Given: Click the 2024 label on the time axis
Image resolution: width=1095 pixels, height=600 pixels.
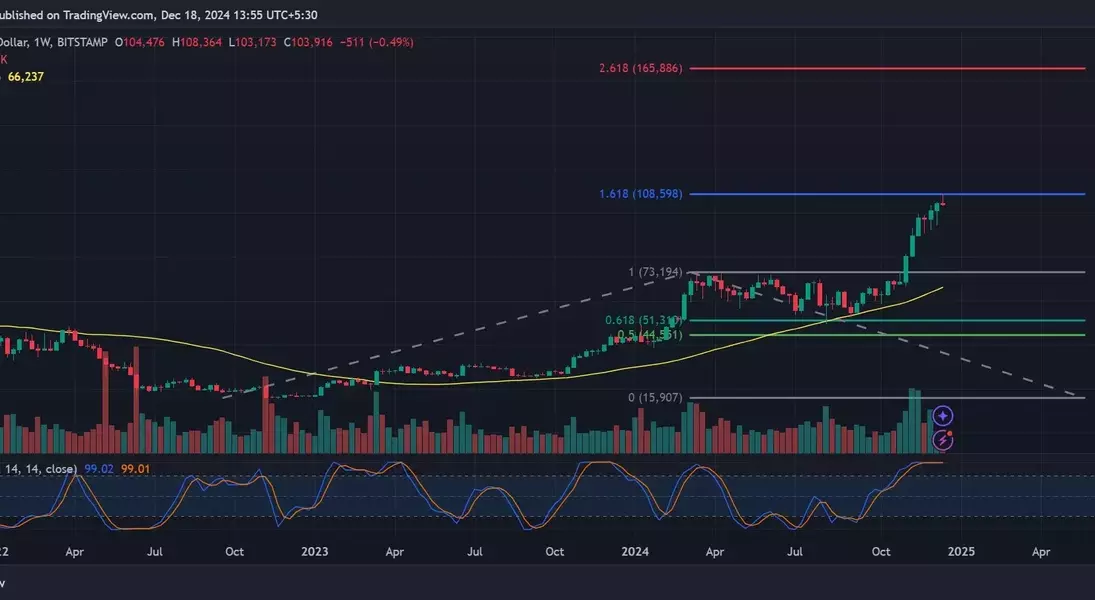Looking at the screenshot, I should (634, 551).
